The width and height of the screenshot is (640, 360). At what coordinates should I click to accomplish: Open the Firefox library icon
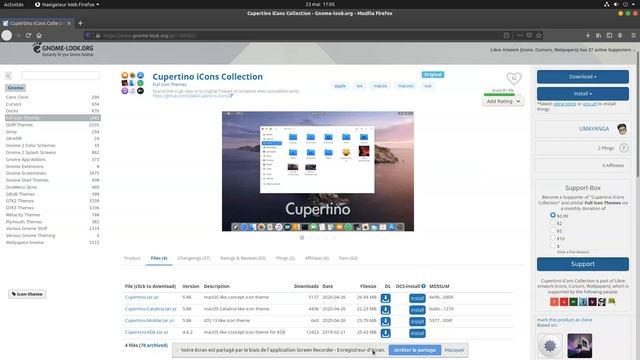click(598, 36)
